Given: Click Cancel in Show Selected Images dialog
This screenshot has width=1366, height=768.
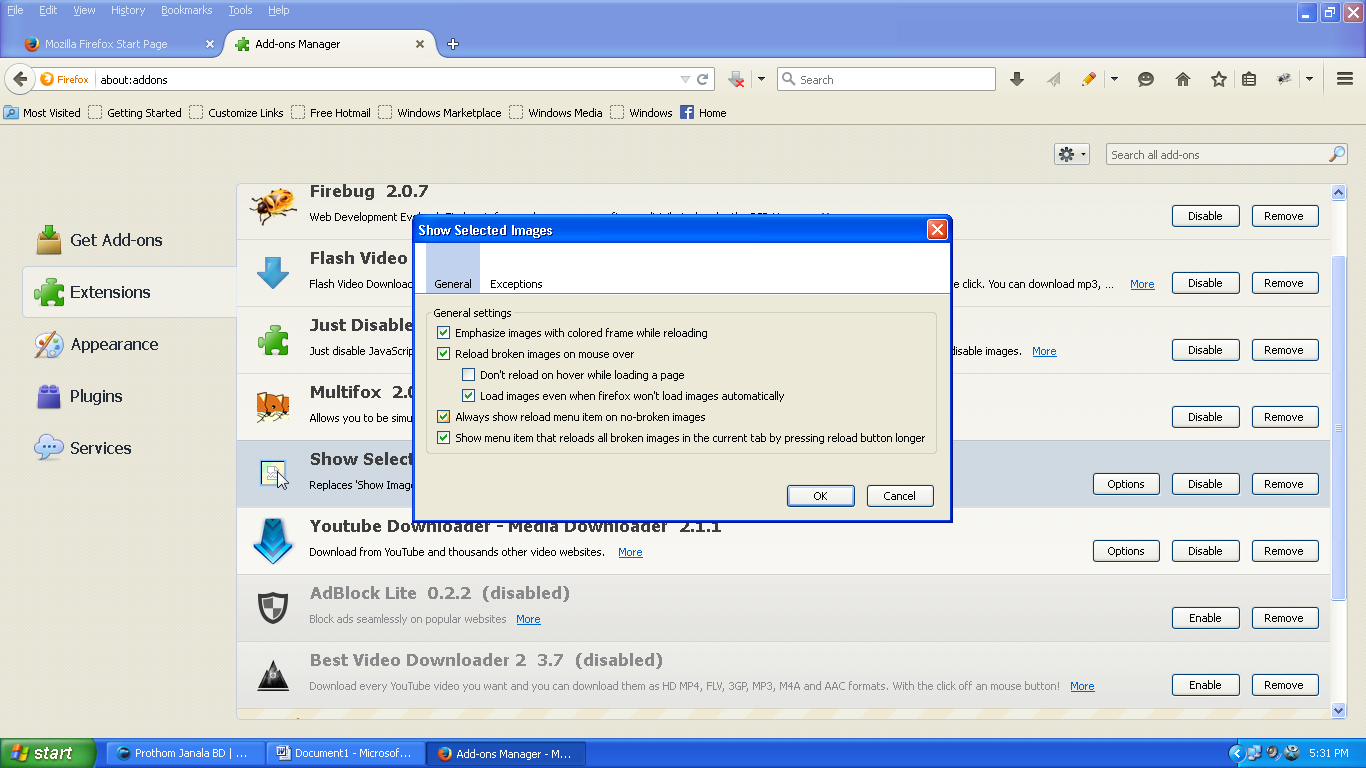Looking at the screenshot, I should pyautogui.click(x=899, y=496).
